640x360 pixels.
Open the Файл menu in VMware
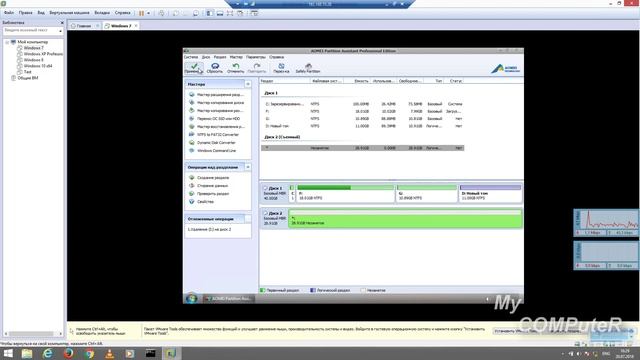(9, 13)
